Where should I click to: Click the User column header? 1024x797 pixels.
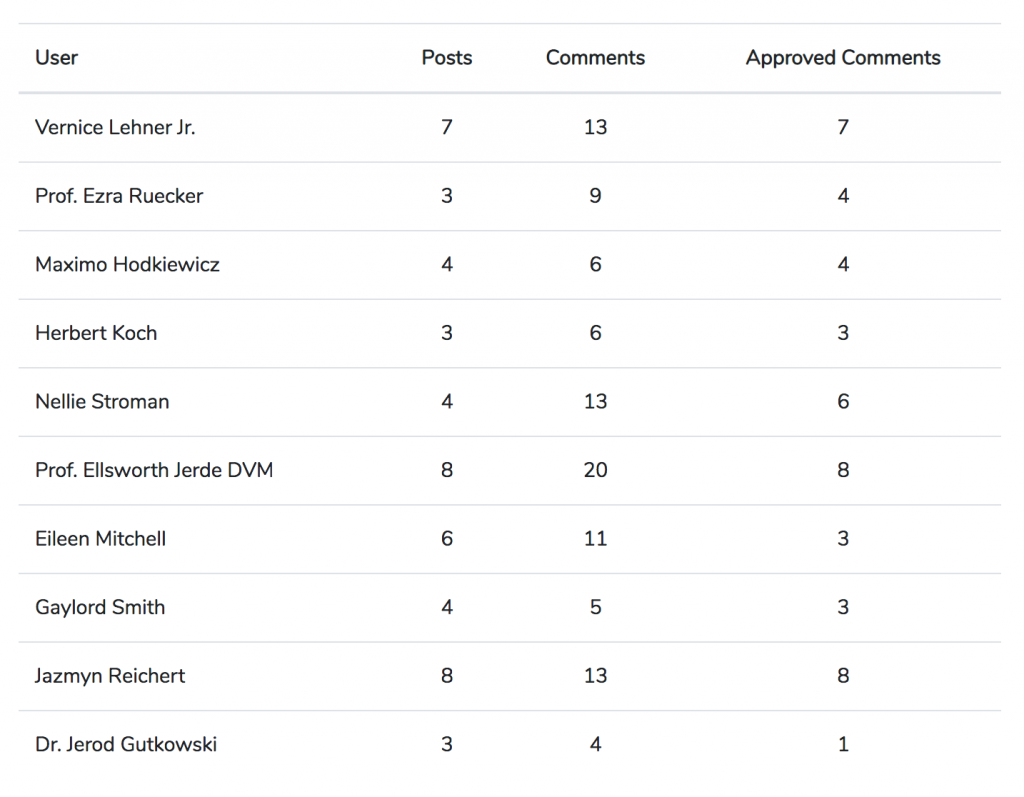[x=56, y=58]
